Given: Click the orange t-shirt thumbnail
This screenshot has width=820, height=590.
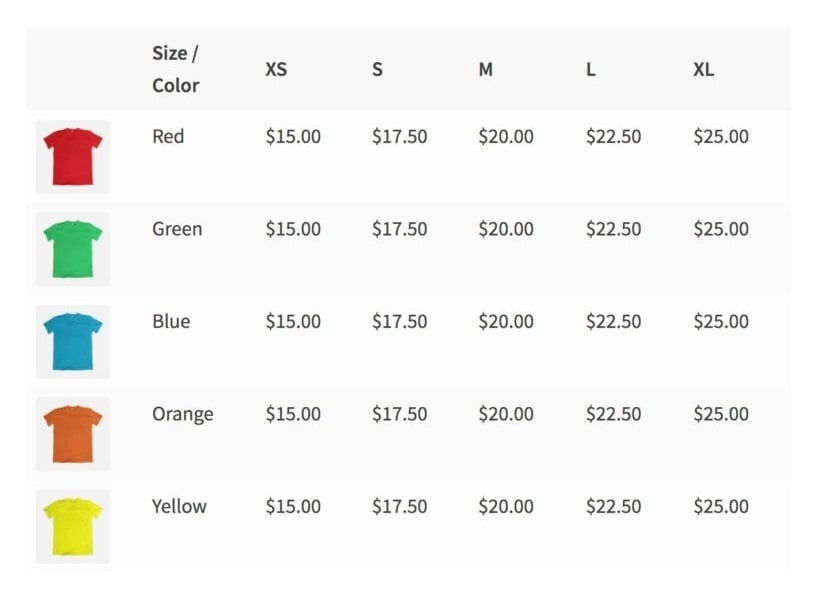Looking at the screenshot, I should pyautogui.click(x=73, y=434).
